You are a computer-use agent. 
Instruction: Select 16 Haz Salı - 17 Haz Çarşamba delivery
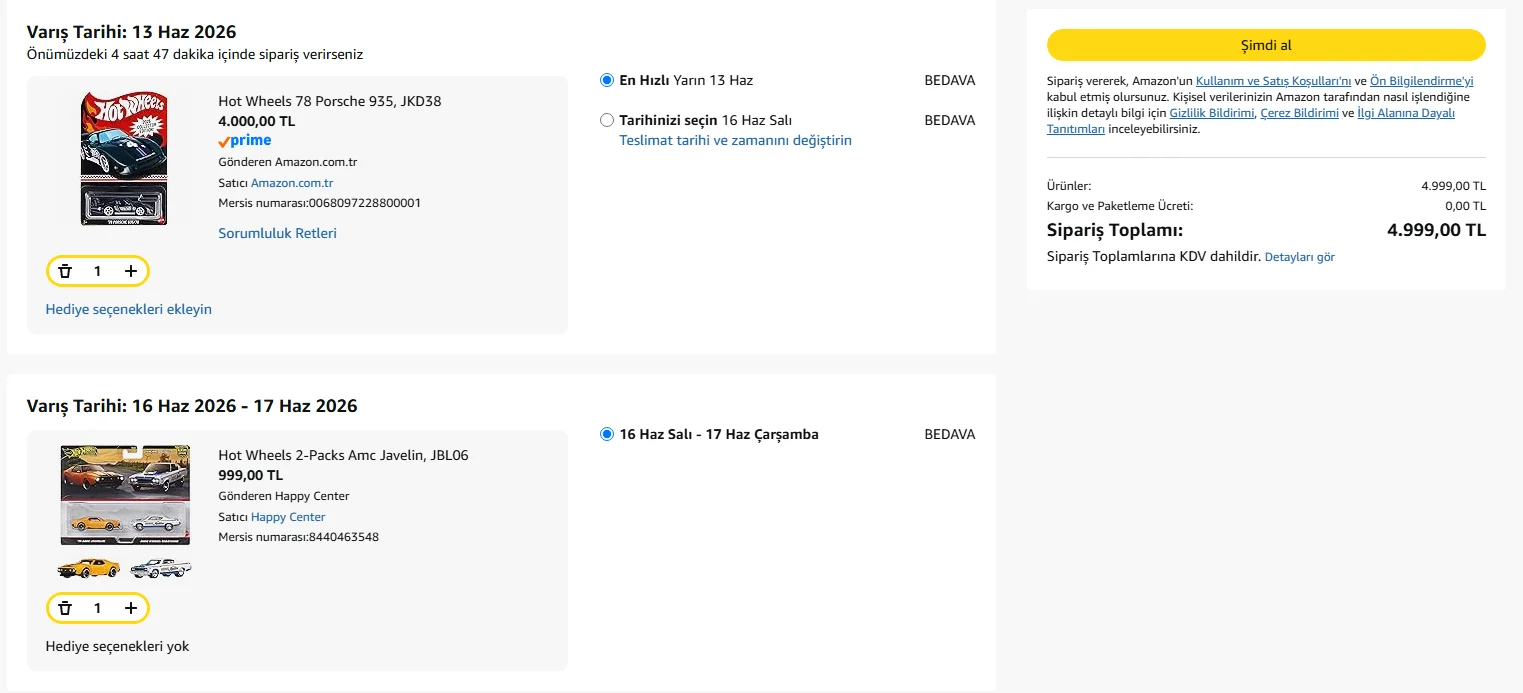pos(607,434)
